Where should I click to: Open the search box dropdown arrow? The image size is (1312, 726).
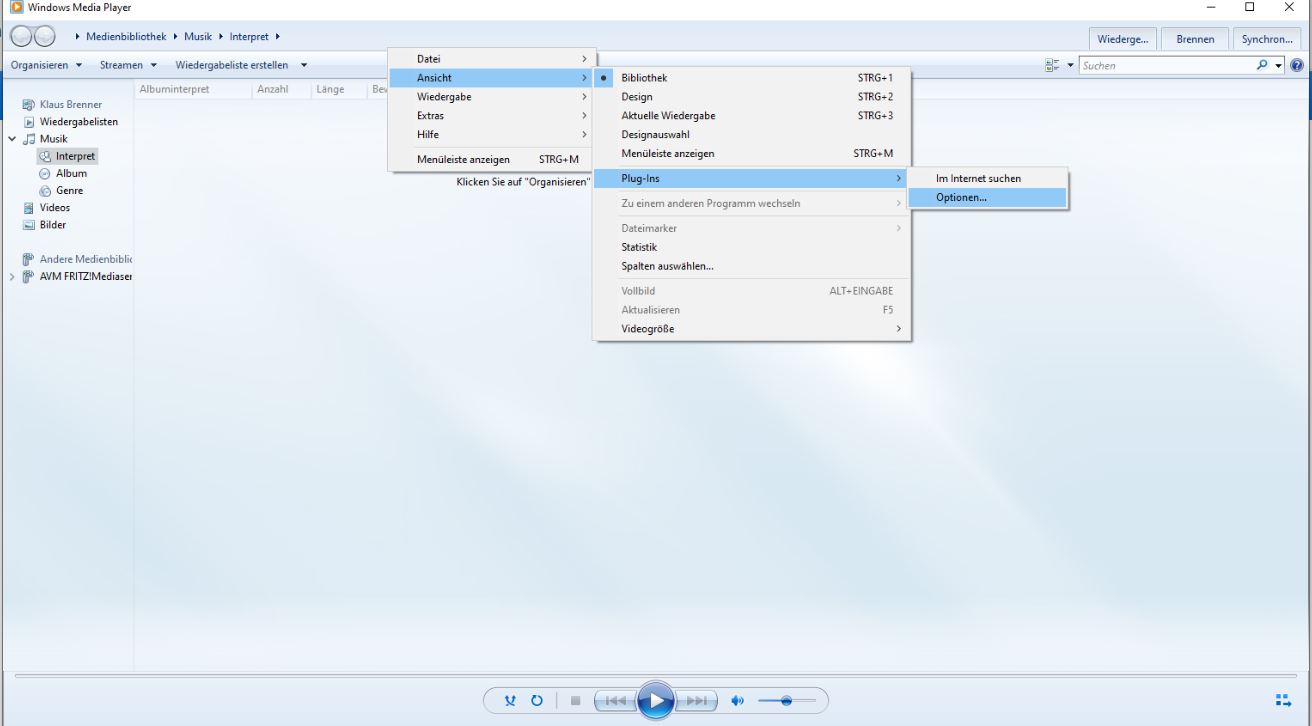pos(1278,65)
